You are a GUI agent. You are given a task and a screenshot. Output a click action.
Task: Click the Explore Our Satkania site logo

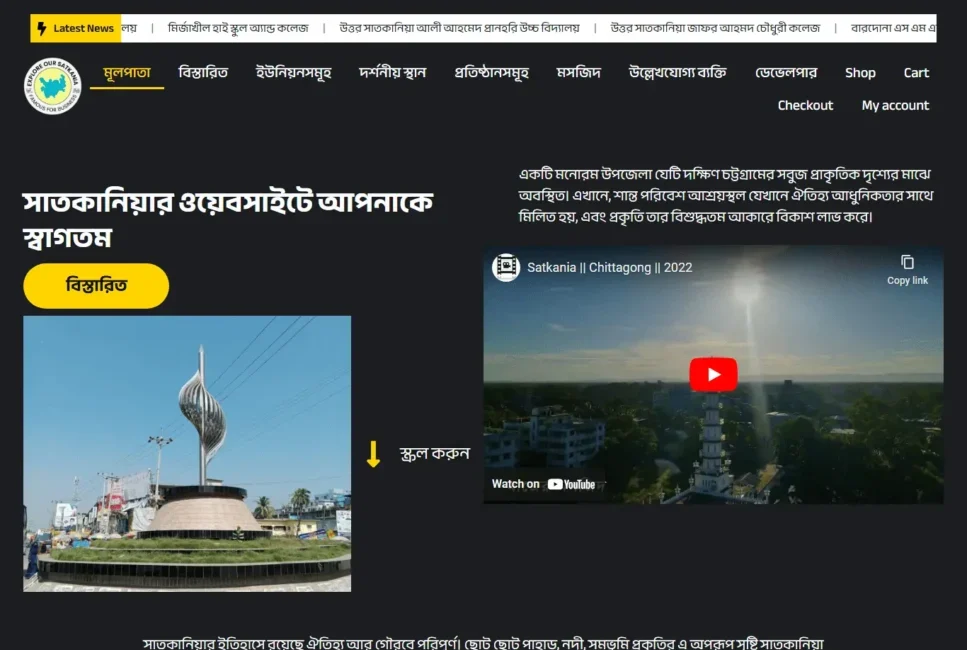tap(52, 86)
